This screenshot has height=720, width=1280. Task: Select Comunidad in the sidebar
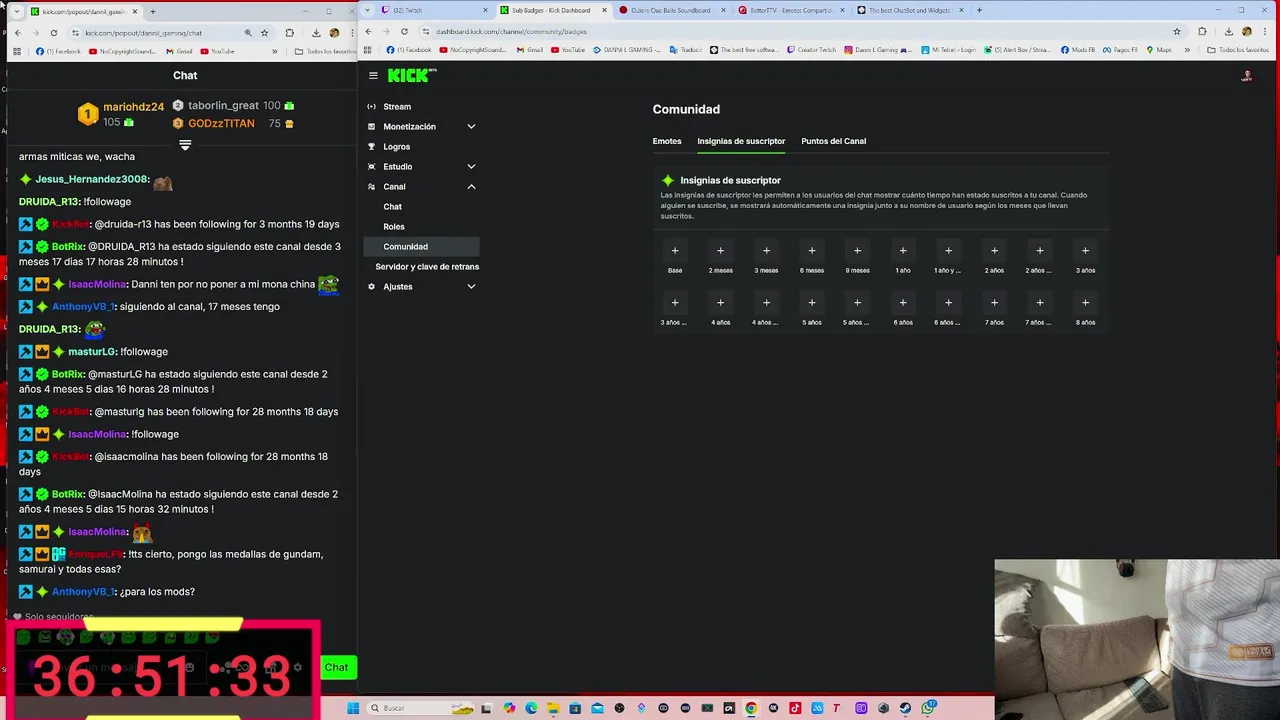pyautogui.click(x=420, y=247)
